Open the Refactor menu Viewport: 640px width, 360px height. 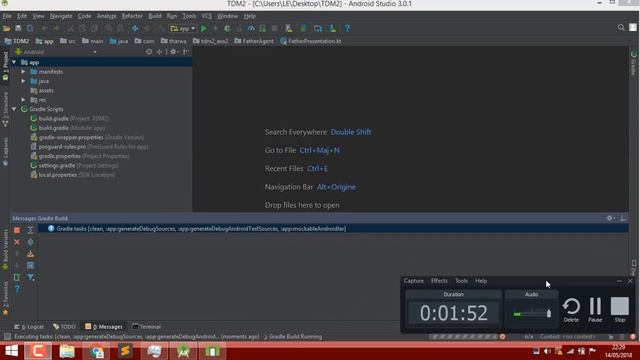(x=132, y=16)
